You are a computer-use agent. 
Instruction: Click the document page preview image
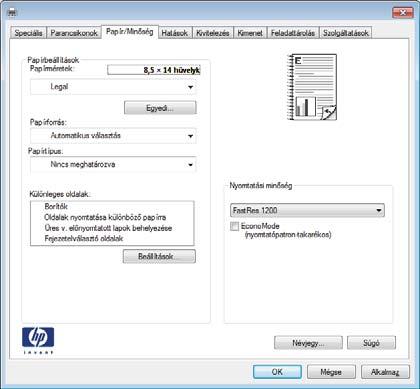[312, 87]
